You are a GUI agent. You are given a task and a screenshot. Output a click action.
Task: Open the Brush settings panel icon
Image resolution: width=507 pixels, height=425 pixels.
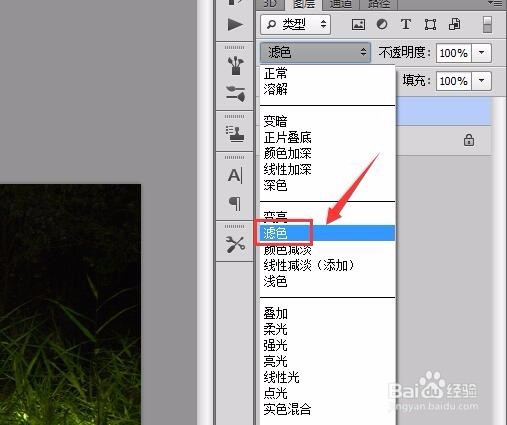pos(235,94)
